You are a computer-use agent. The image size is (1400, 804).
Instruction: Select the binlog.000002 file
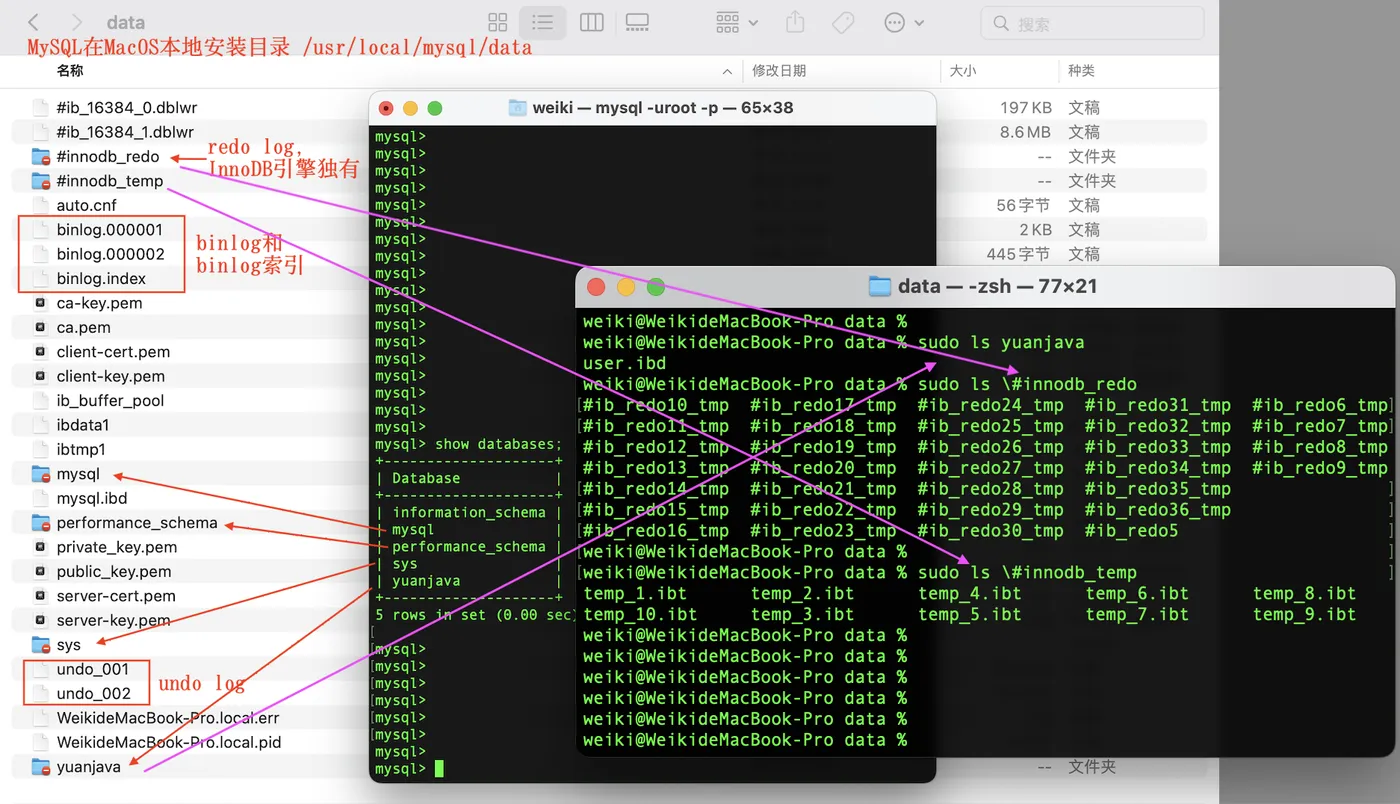pos(110,254)
